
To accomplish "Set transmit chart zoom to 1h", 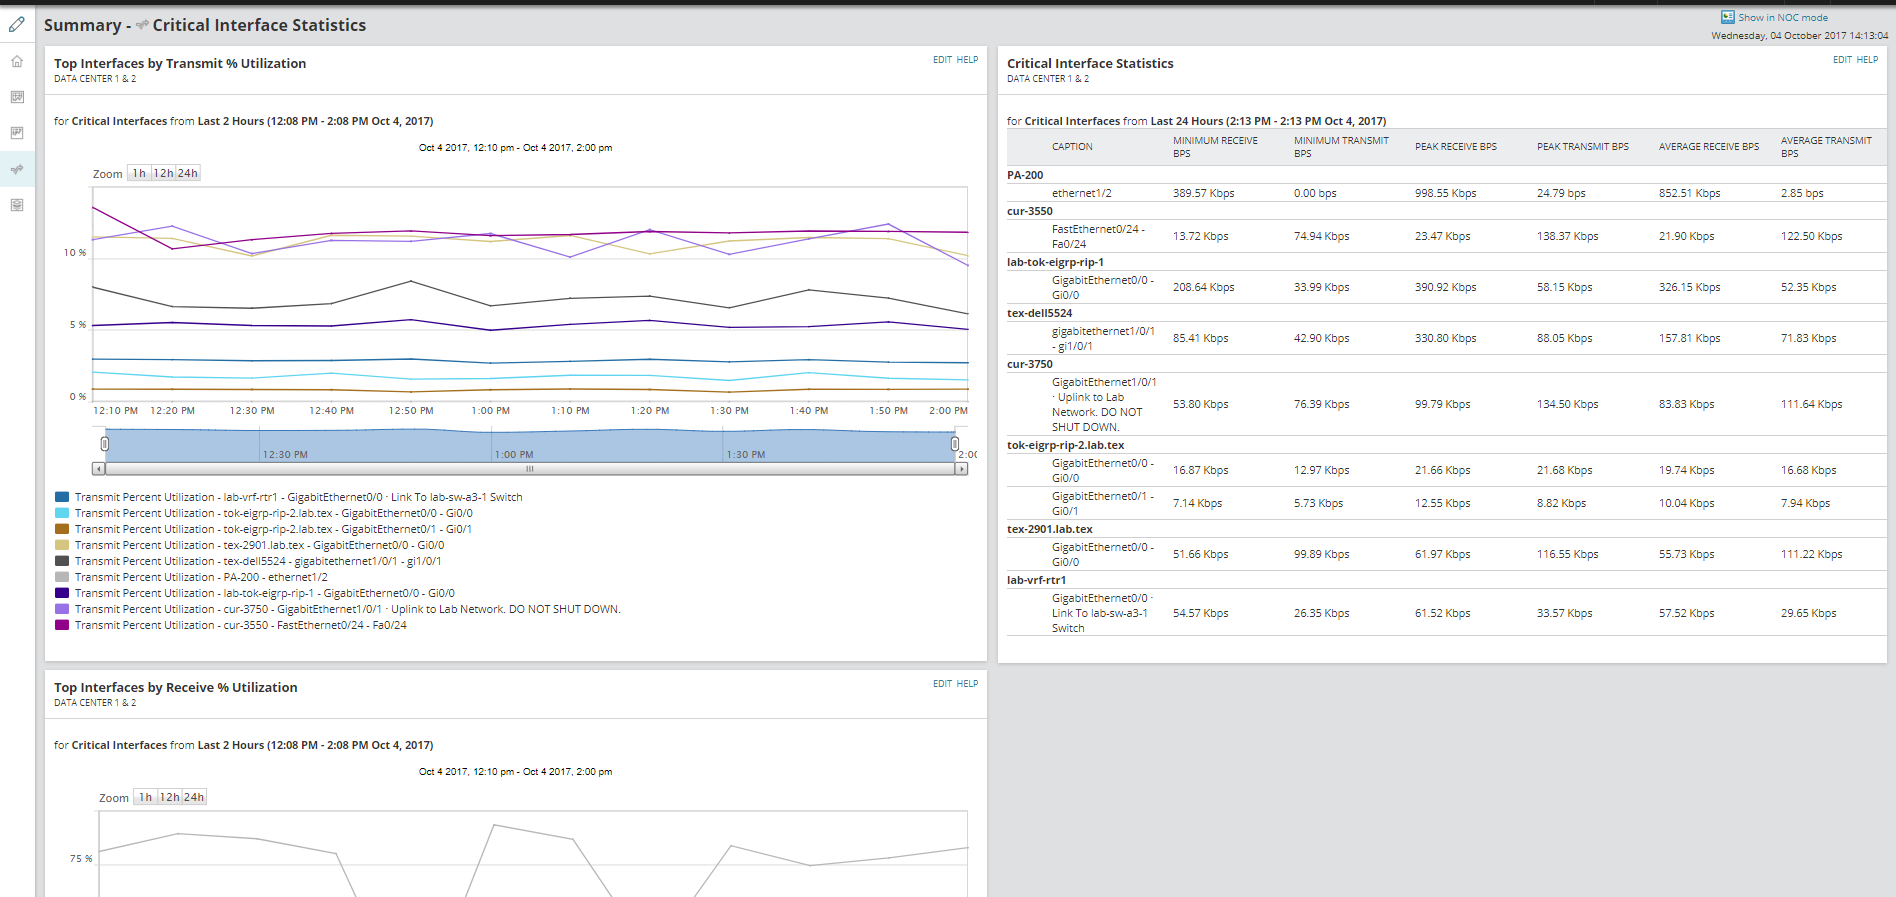I will (x=139, y=173).
